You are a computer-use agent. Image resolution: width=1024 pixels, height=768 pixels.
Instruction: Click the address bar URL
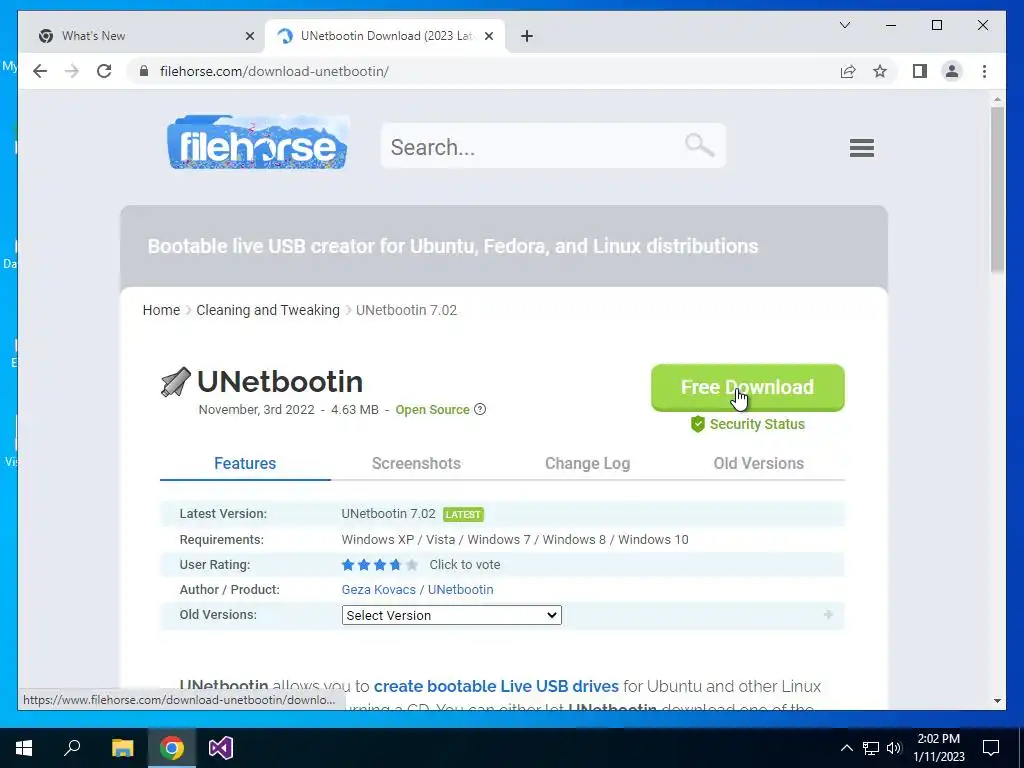coord(274,71)
